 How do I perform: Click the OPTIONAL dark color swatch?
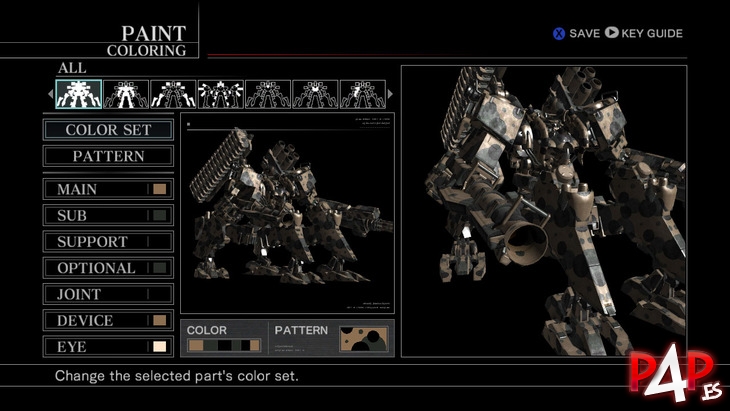pos(160,268)
